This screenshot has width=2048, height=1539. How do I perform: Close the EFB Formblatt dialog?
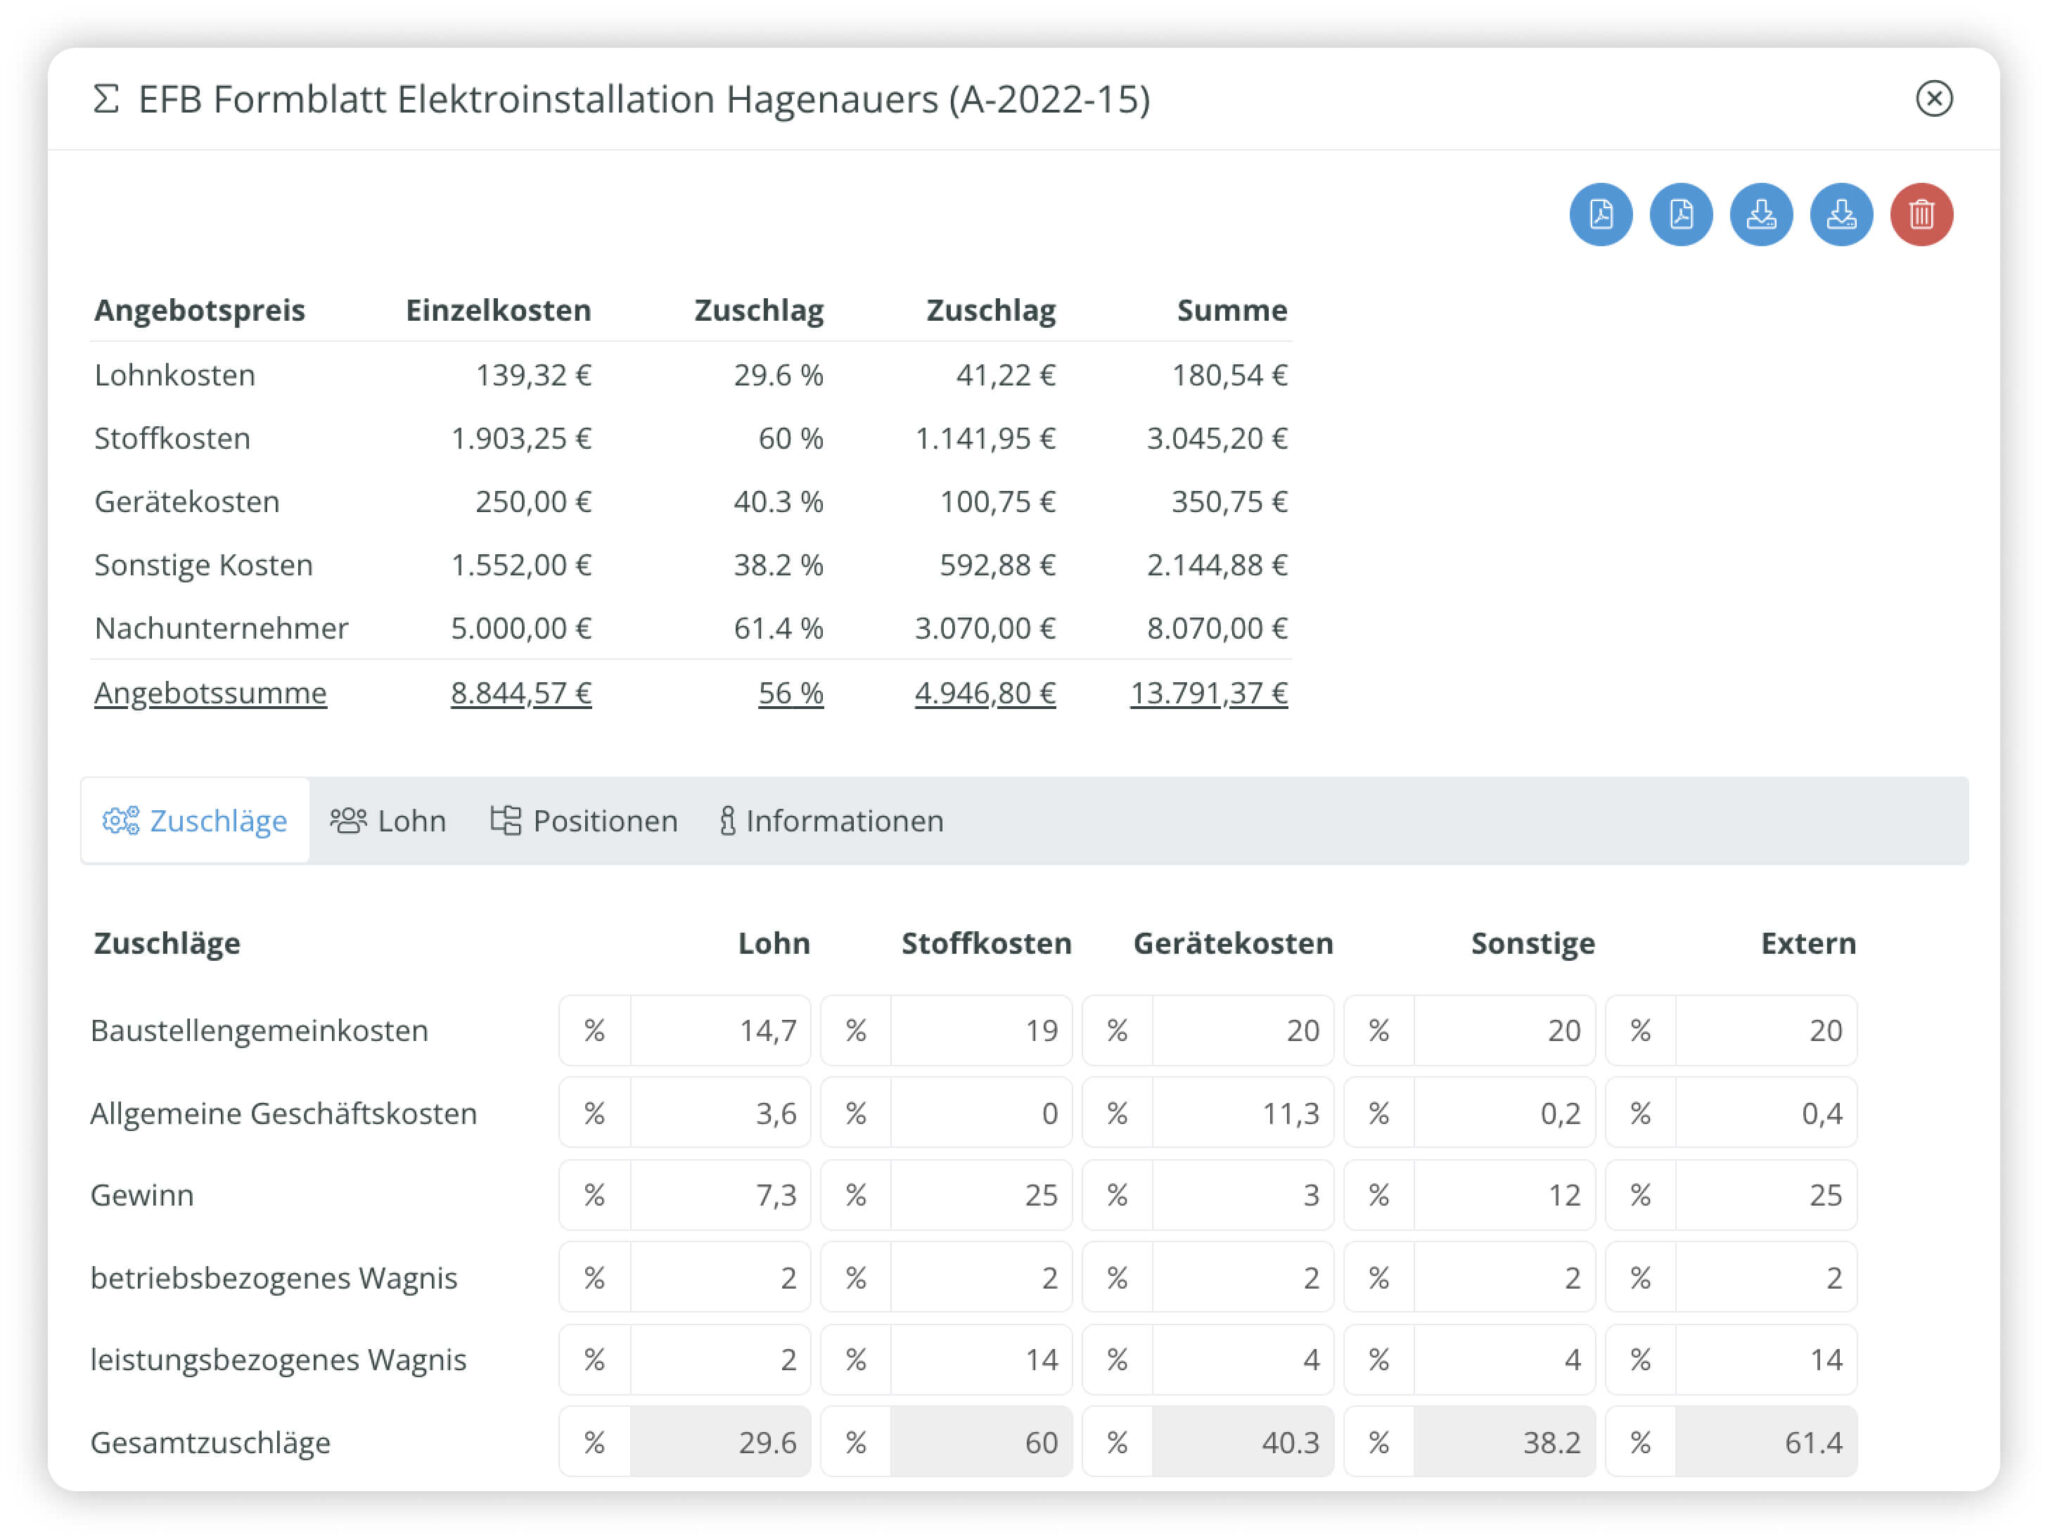[x=1933, y=99]
